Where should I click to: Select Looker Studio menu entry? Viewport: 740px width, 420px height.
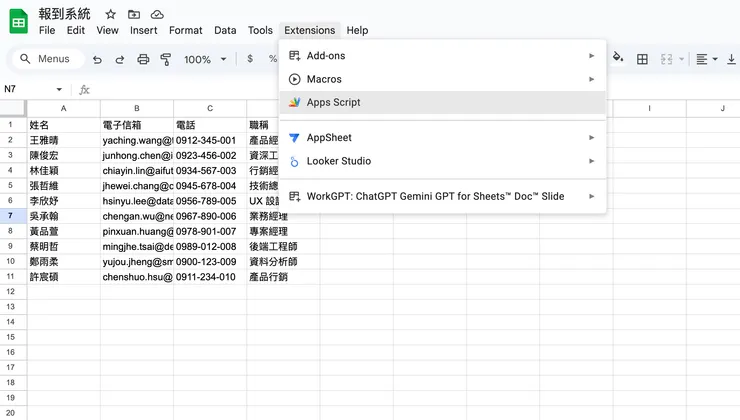(443, 161)
